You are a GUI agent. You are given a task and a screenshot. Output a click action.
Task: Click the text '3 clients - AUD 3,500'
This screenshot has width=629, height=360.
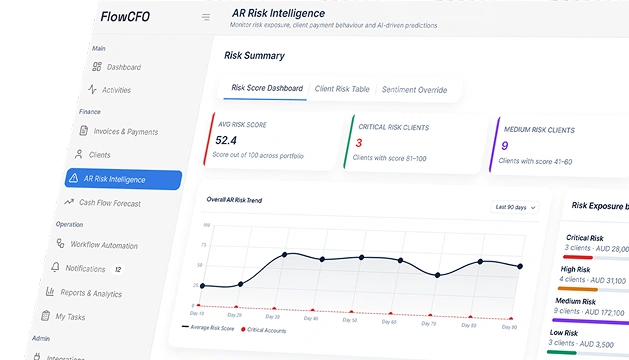pyautogui.click(x=581, y=343)
